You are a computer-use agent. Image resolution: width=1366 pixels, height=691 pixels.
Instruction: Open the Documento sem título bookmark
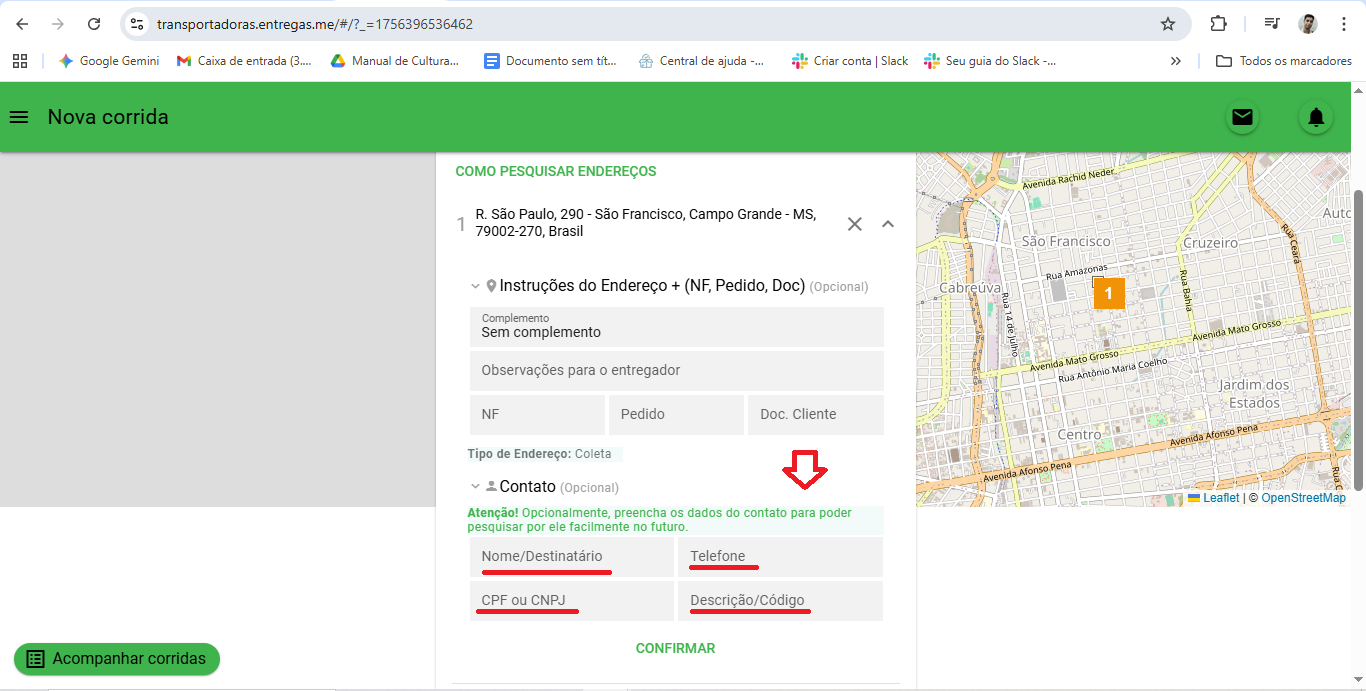550,61
